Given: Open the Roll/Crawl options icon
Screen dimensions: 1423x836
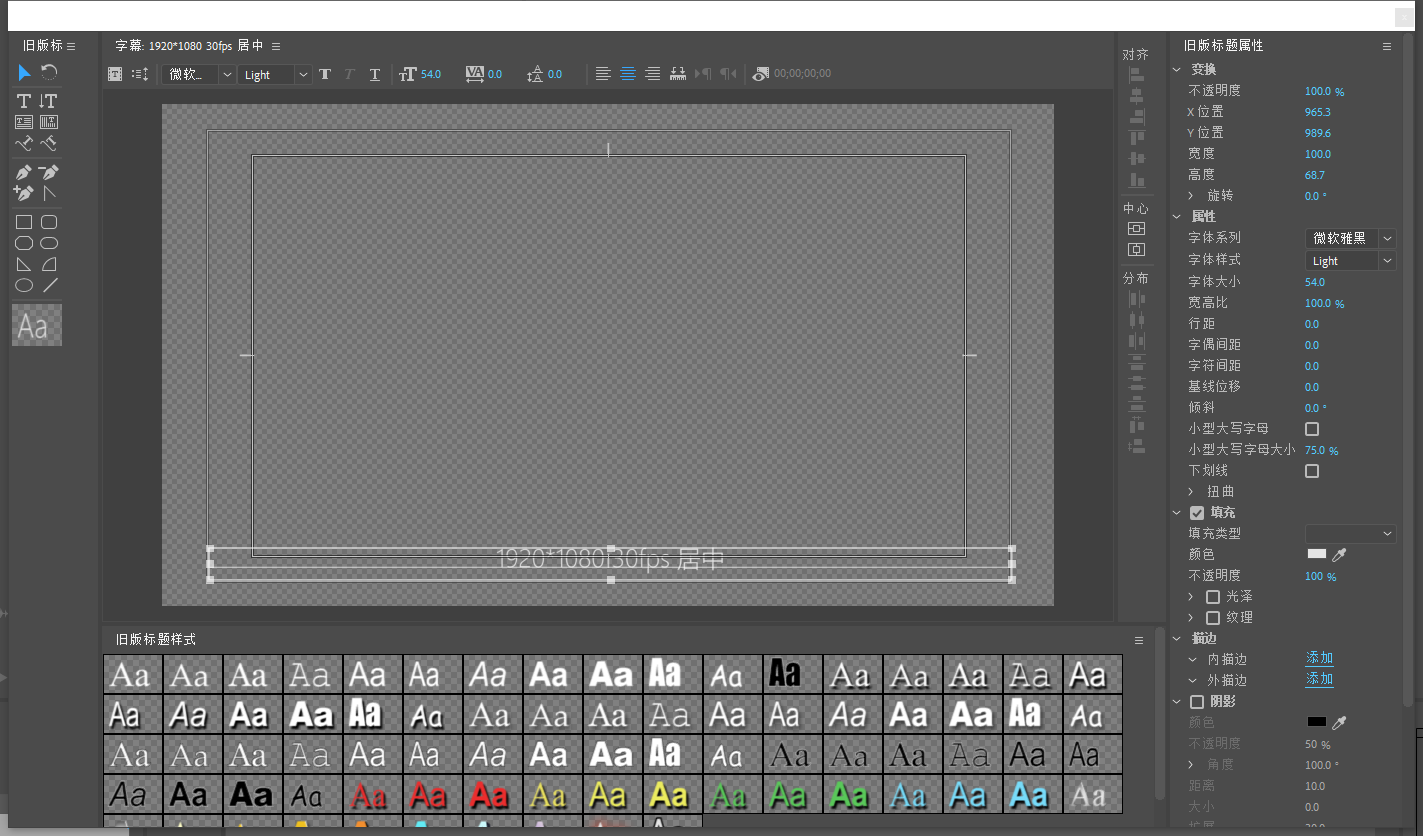Looking at the screenshot, I should [140, 74].
